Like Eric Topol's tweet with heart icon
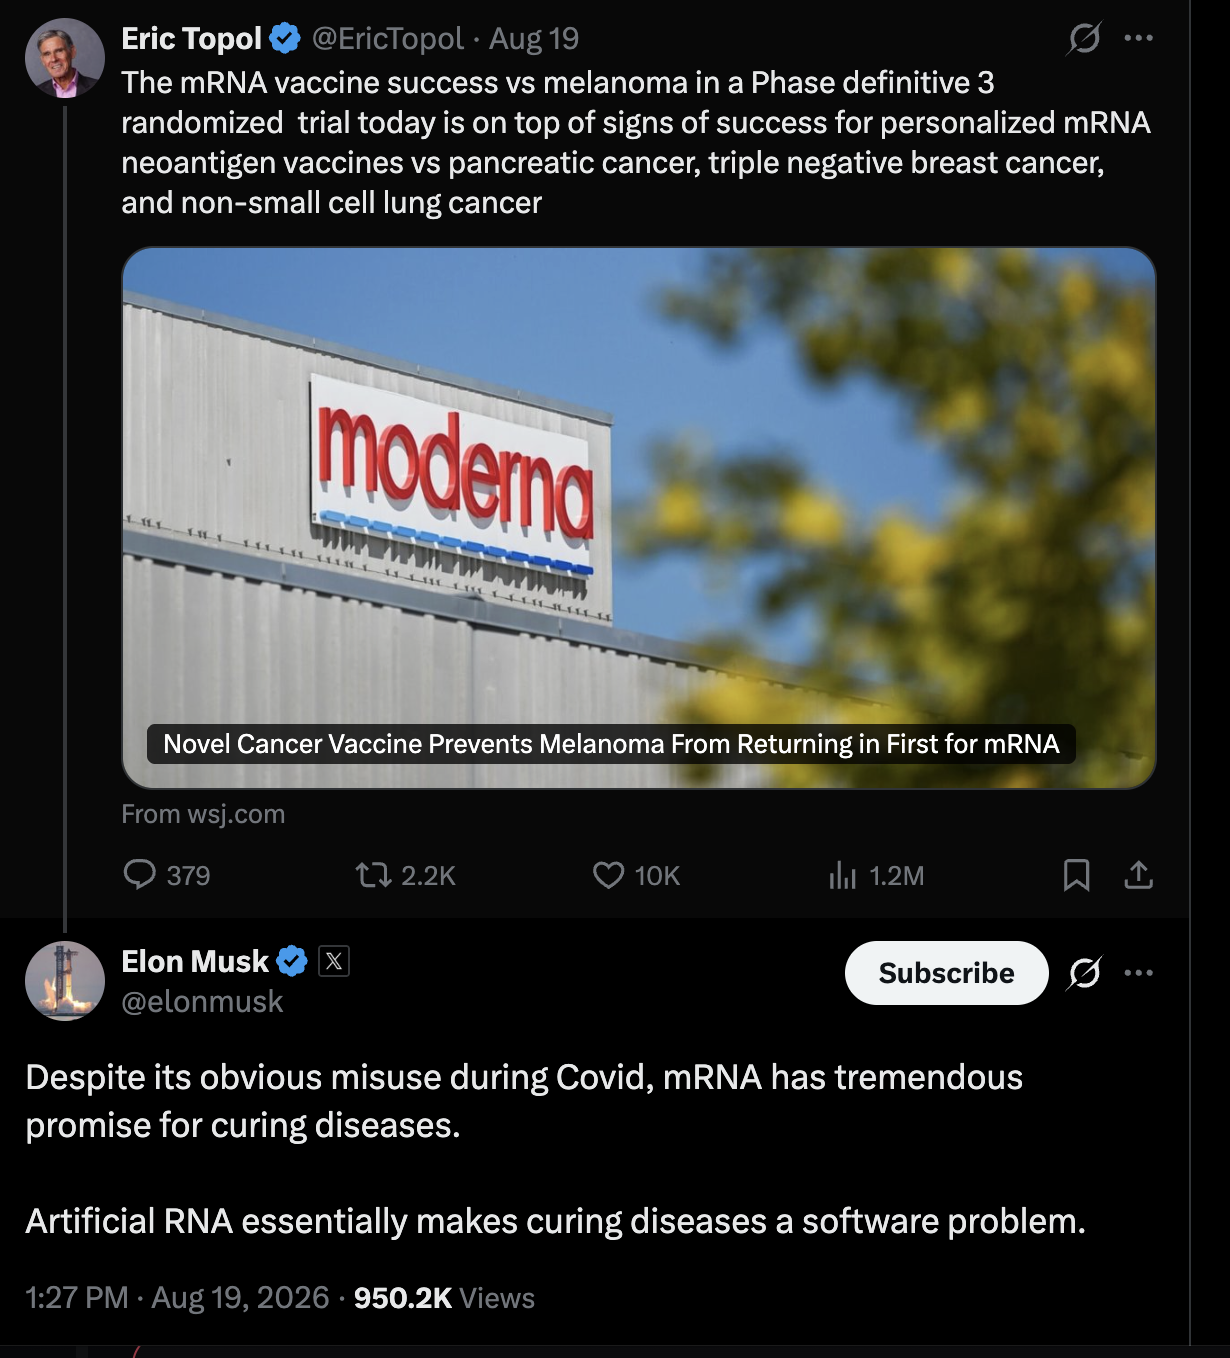 [608, 875]
